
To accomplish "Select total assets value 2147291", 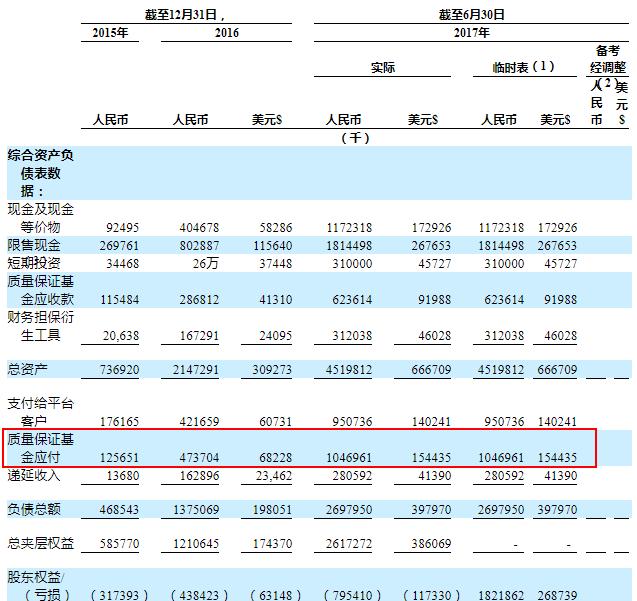I will (x=196, y=369).
